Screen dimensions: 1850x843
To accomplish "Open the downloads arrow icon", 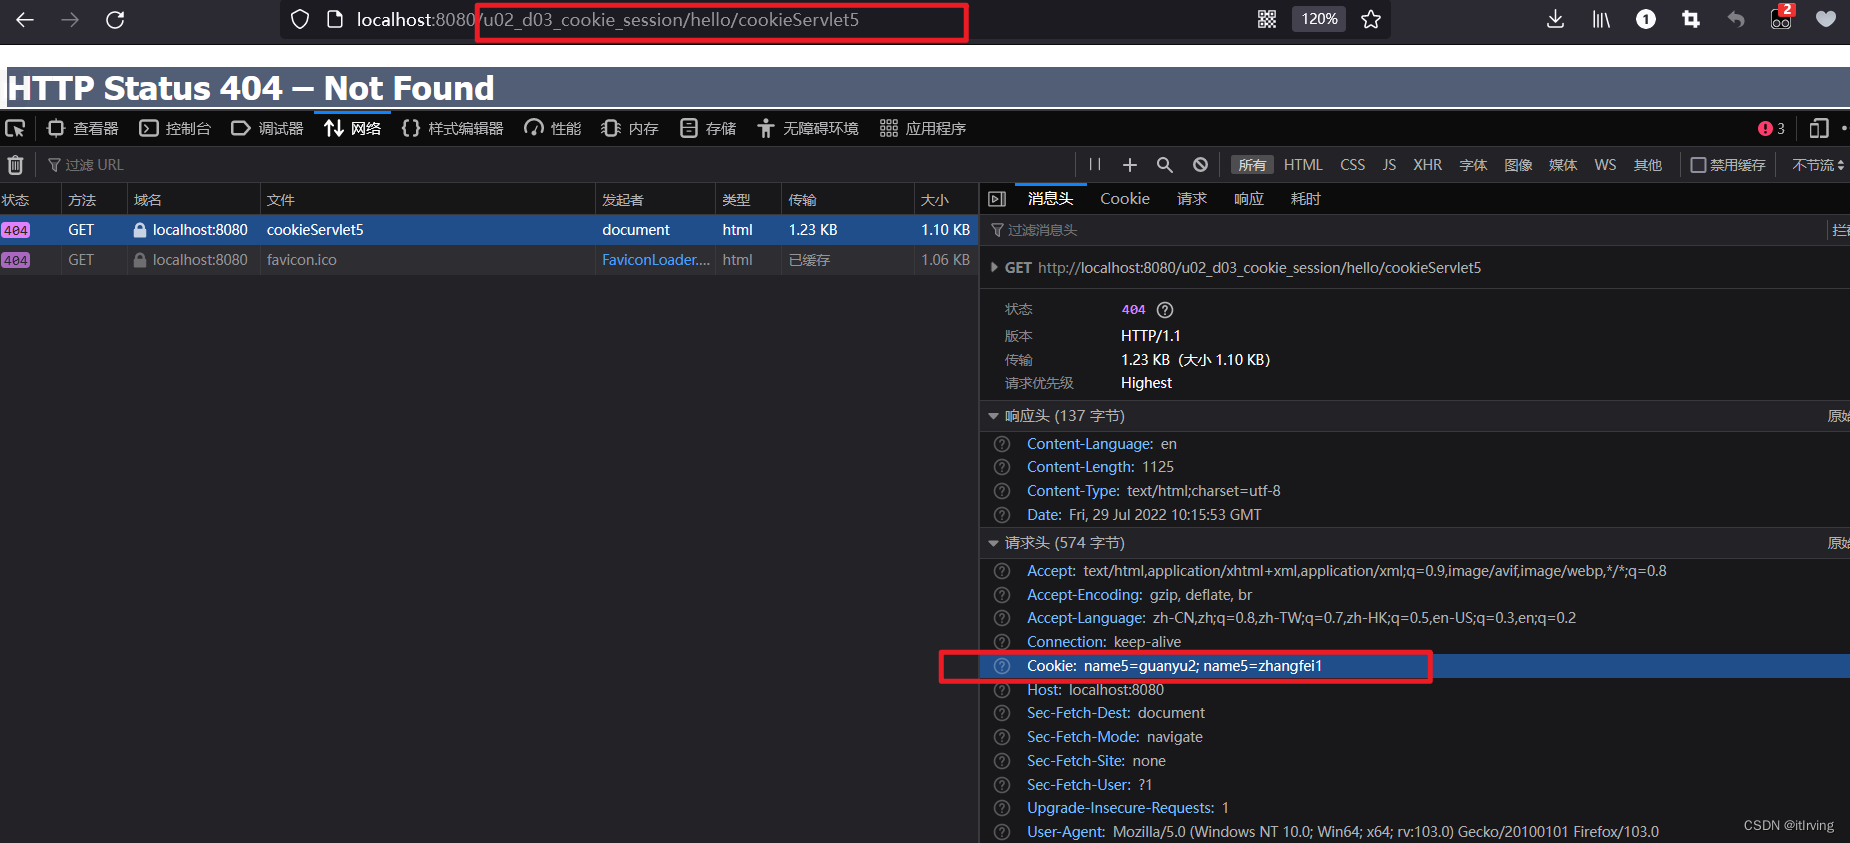I will click(x=1555, y=19).
